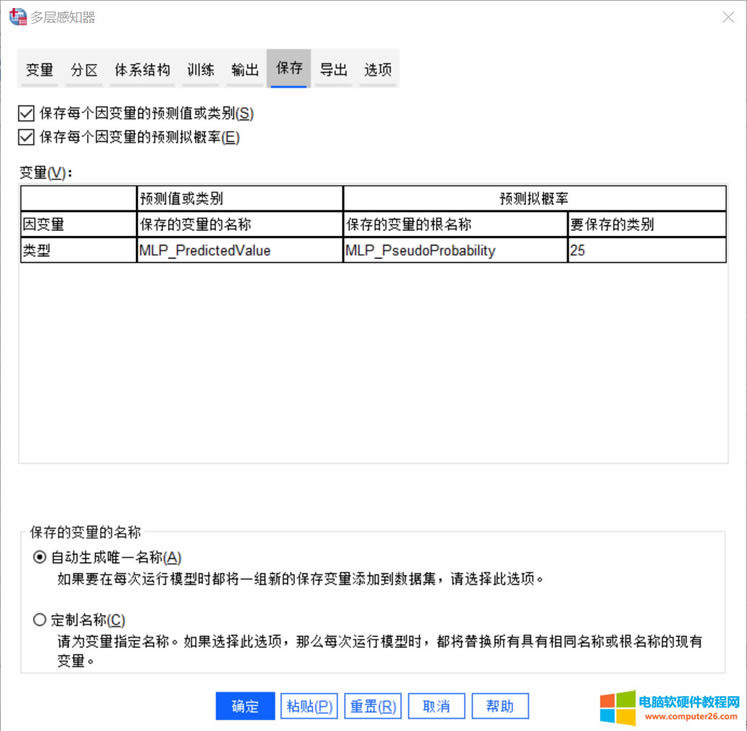The image size is (747, 731).
Task: Open the 导出 tab
Action: pos(333,70)
